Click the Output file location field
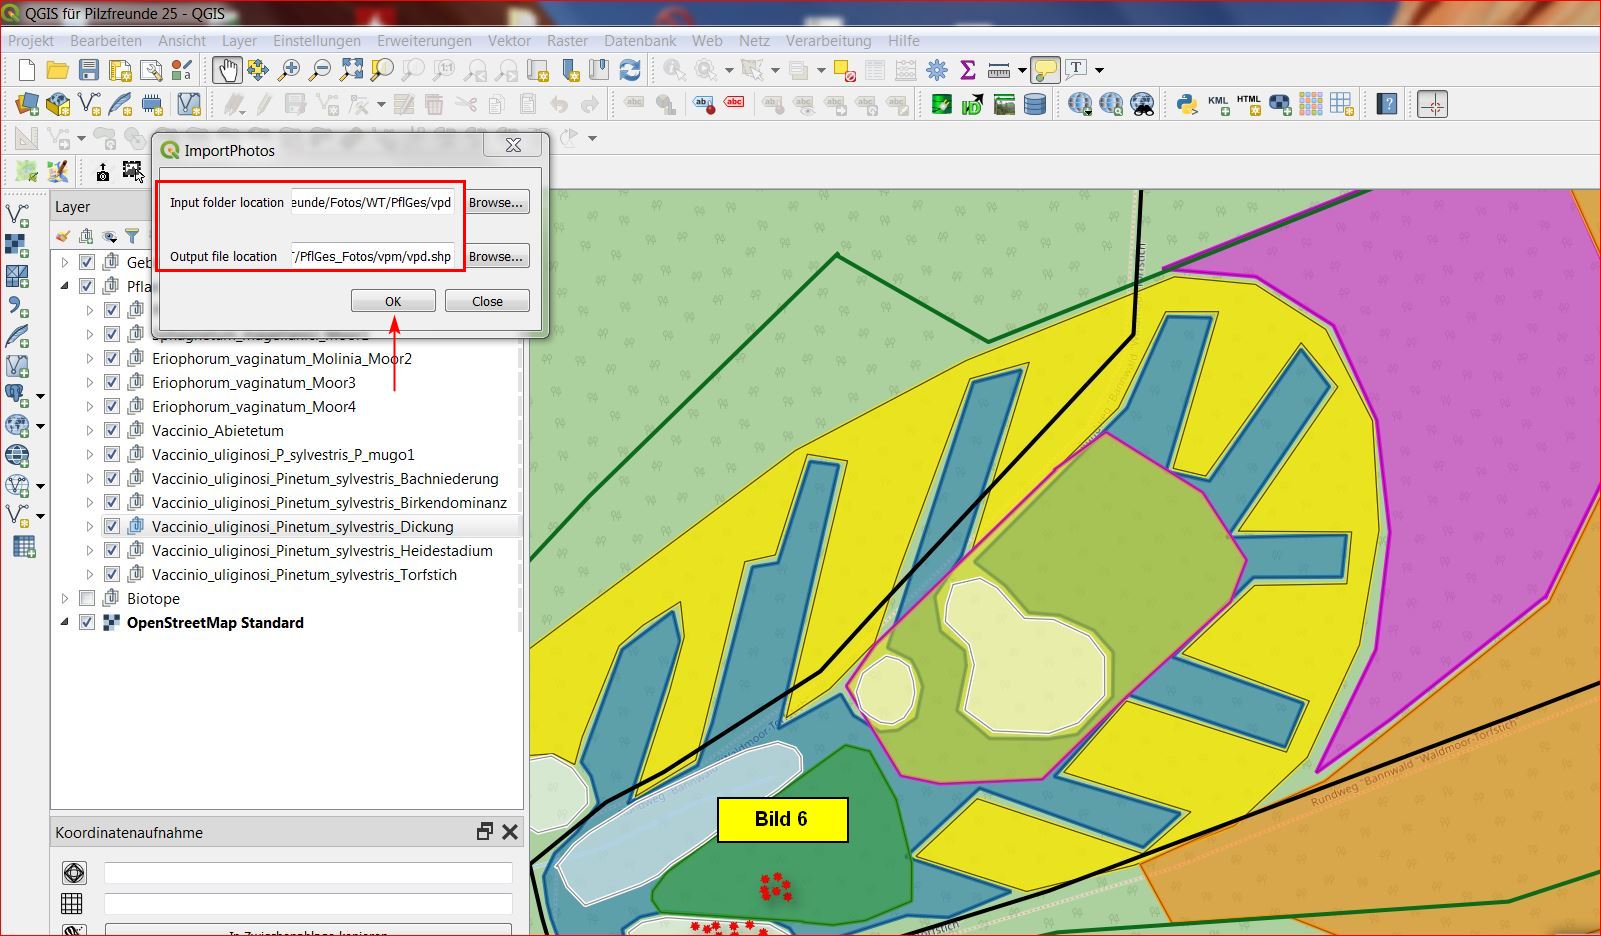This screenshot has height=936, width=1601. tap(372, 257)
